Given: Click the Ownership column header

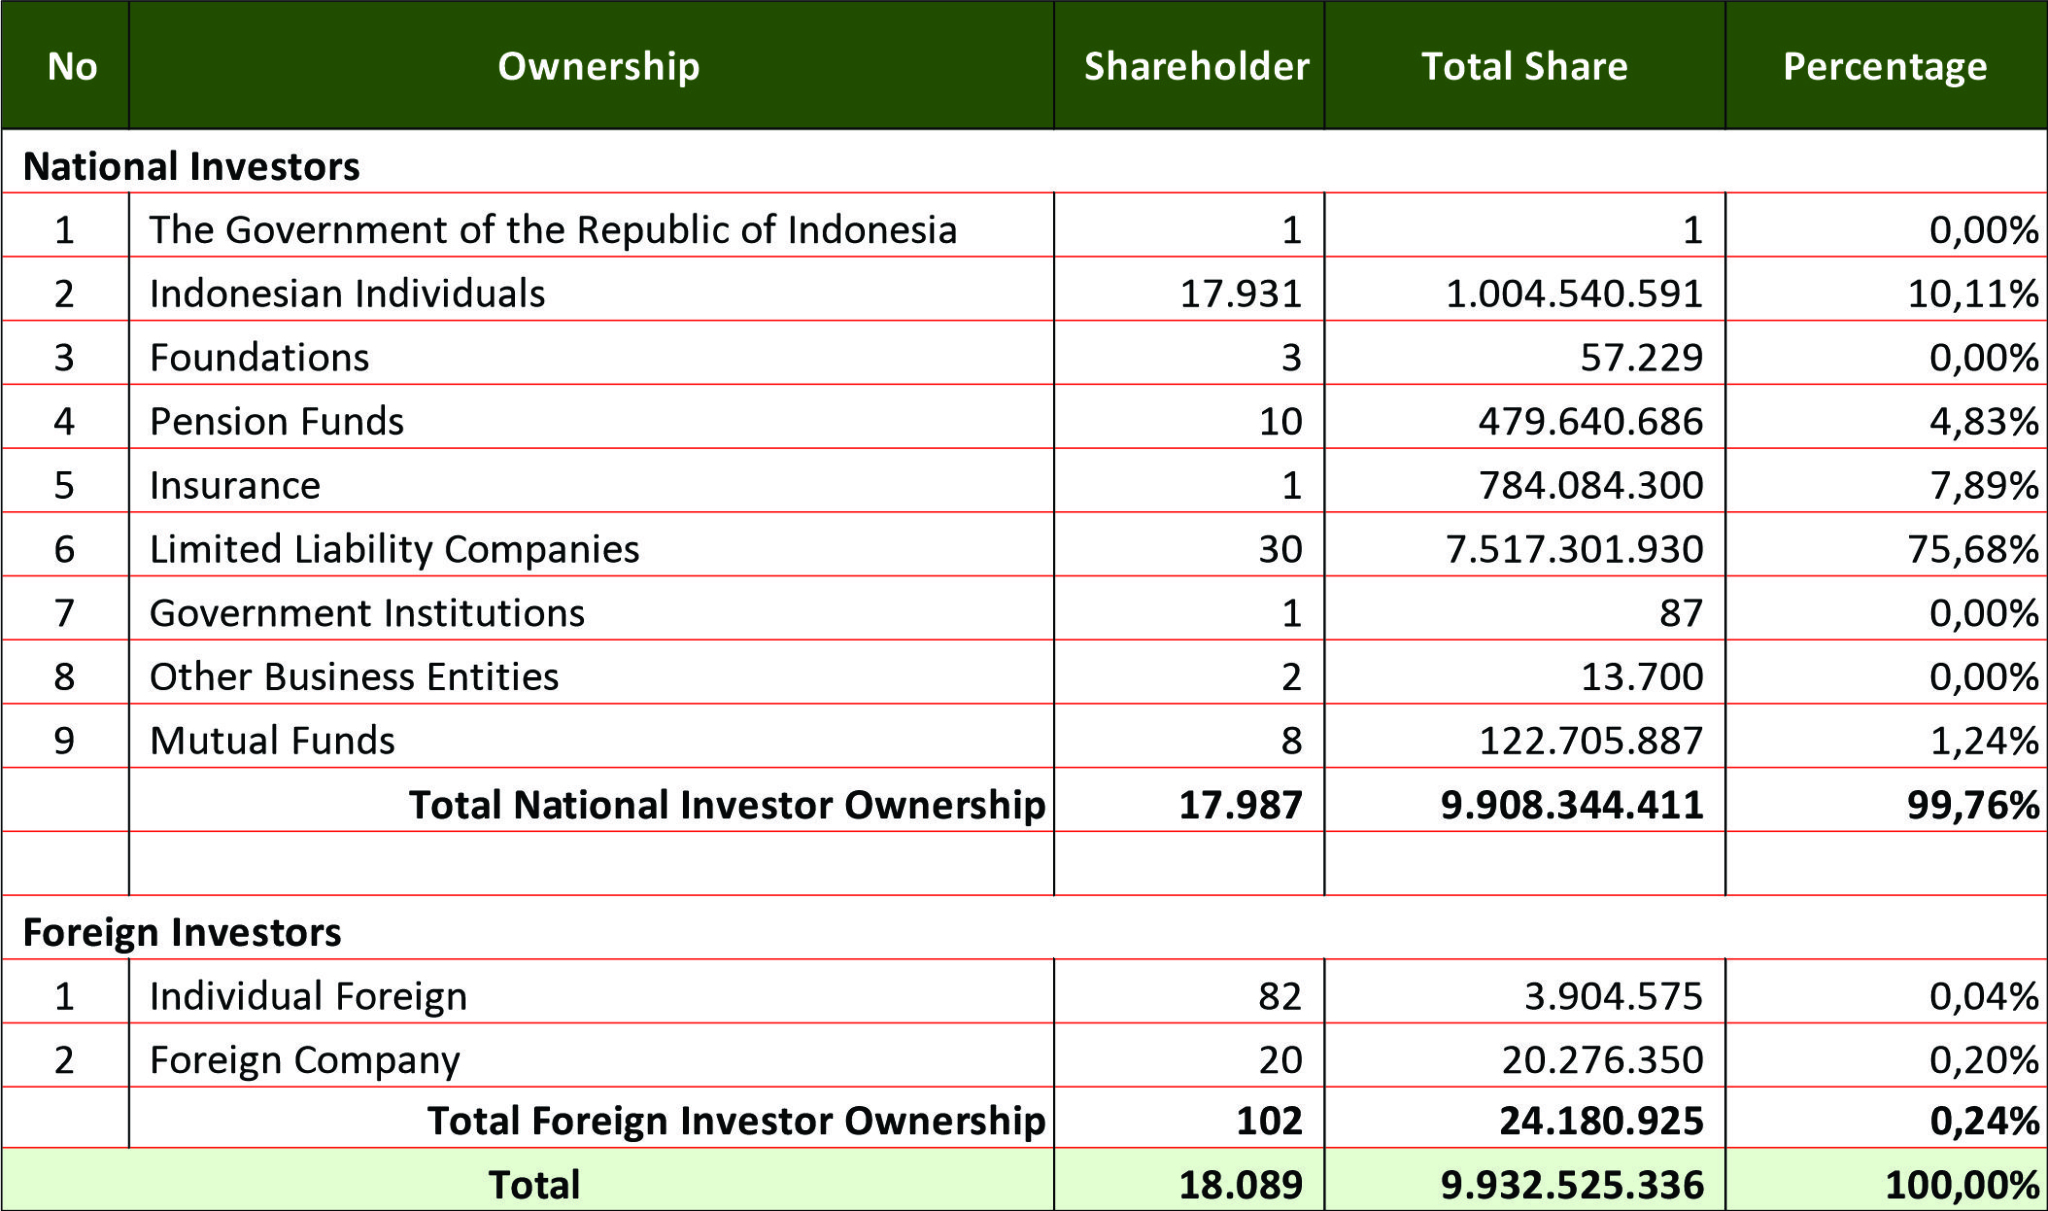Looking at the screenshot, I should coord(598,66).
